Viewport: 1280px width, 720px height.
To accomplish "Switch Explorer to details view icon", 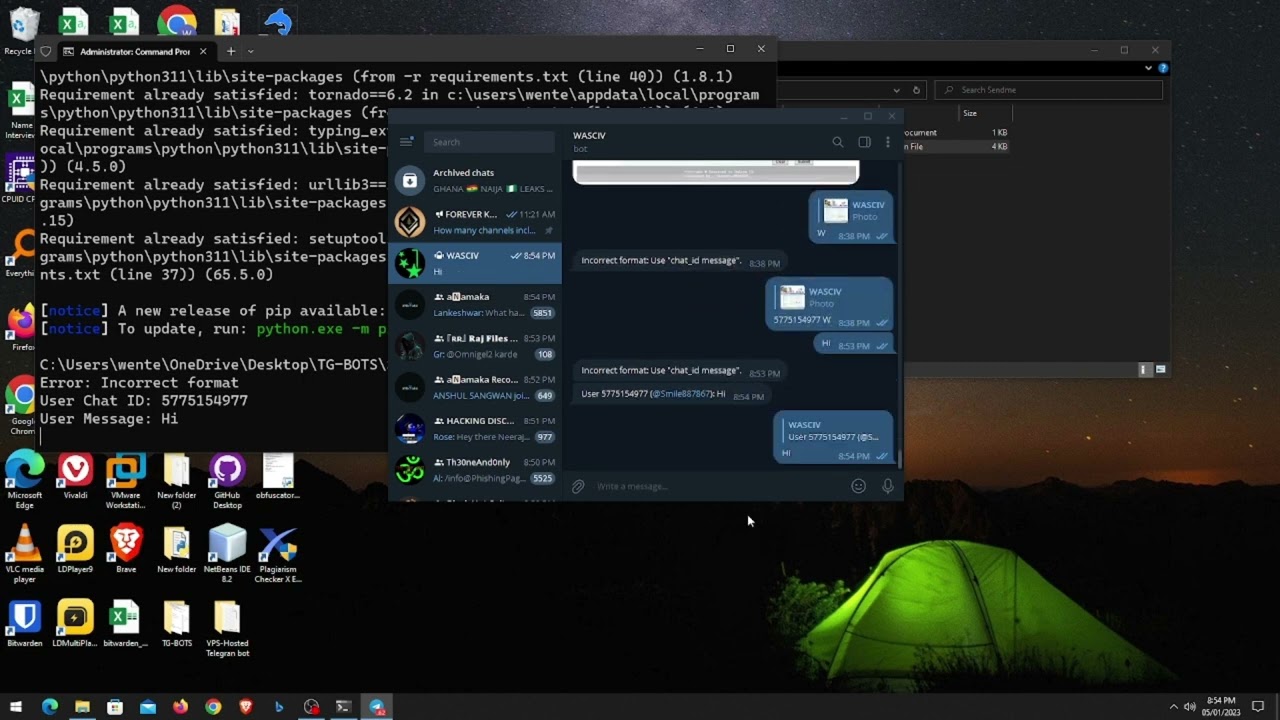I will (1145, 369).
